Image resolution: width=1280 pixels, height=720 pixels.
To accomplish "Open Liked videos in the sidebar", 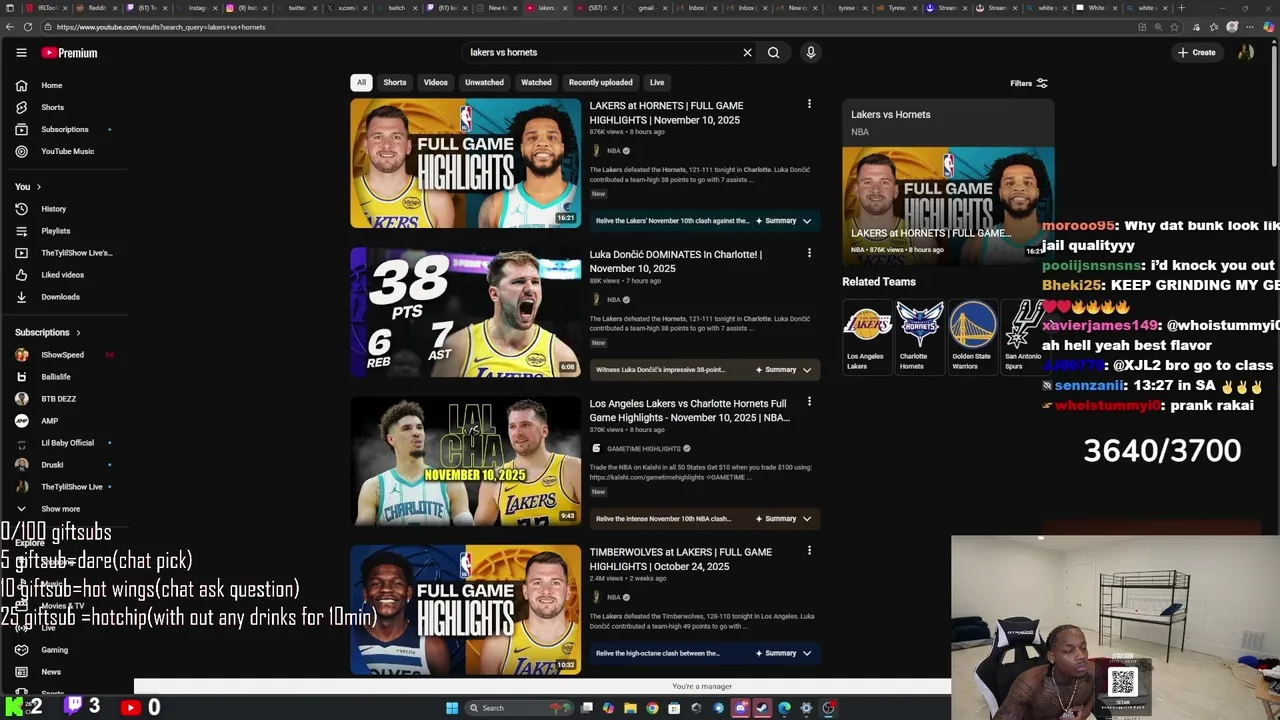I will click(65, 275).
